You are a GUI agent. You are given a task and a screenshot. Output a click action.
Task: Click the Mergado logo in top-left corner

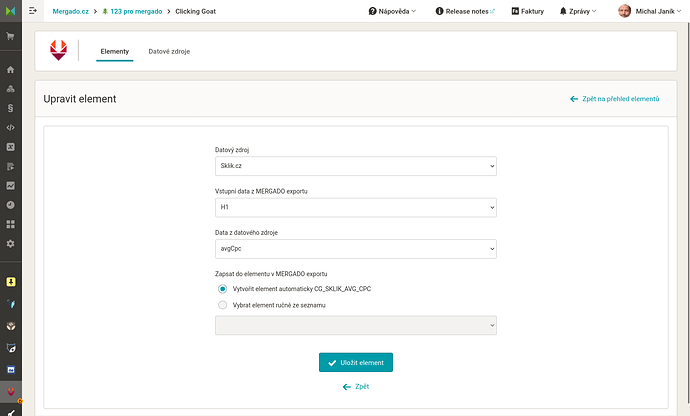click(11, 11)
